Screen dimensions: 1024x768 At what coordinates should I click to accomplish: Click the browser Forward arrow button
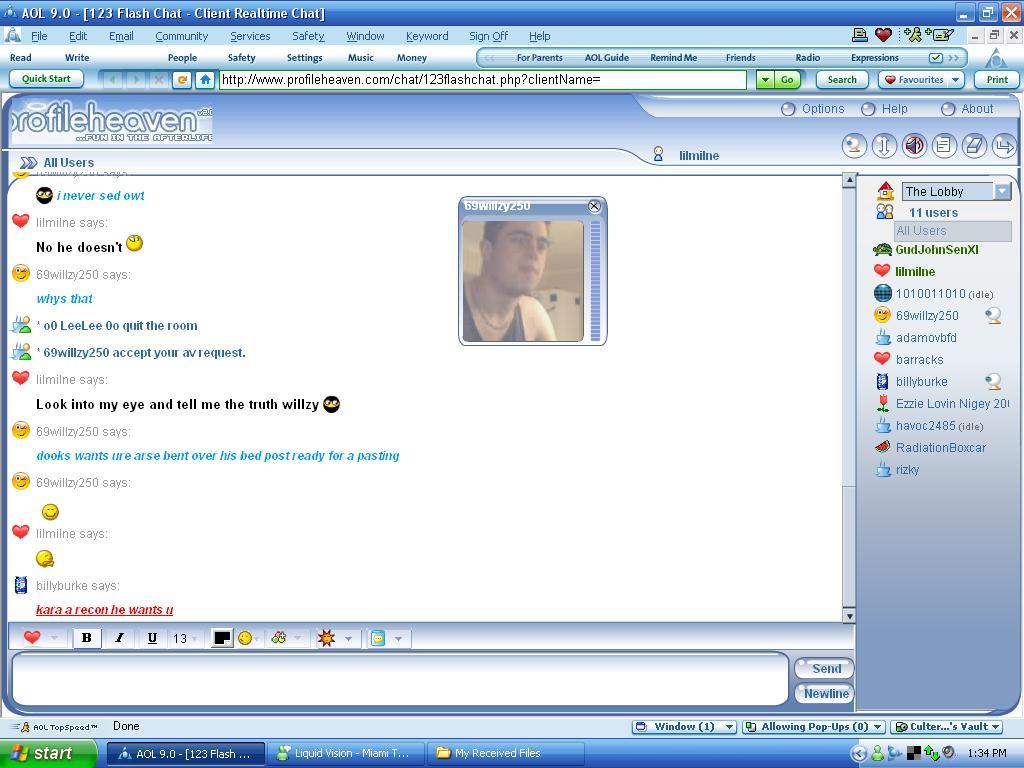pyautogui.click(x=136, y=80)
